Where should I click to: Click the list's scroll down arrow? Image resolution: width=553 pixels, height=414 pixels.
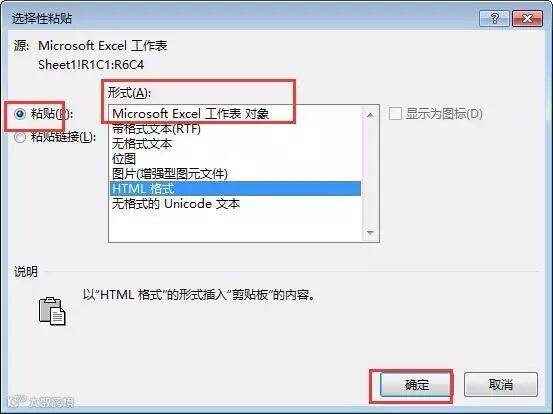(x=370, y=233)
